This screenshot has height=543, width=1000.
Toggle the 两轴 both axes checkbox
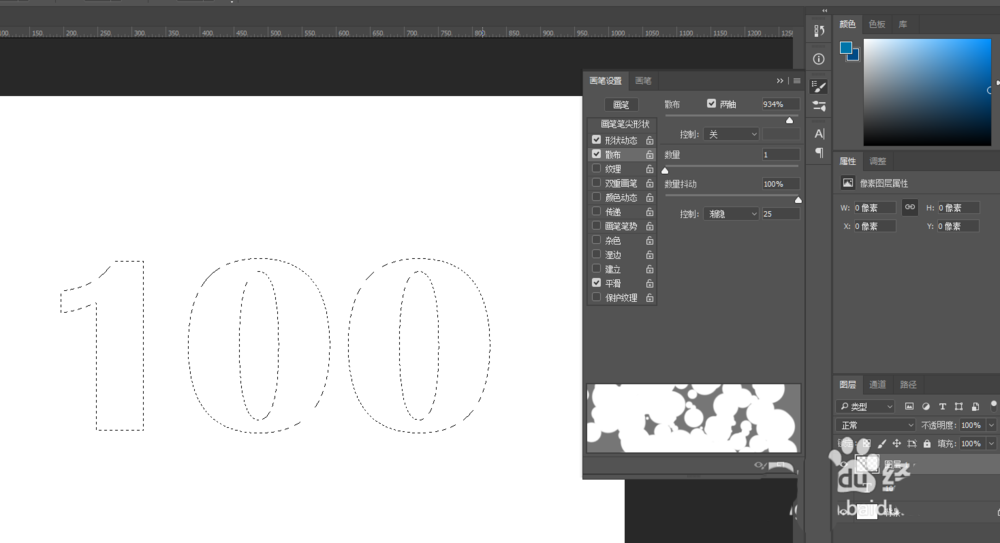[x=711, y=103]
